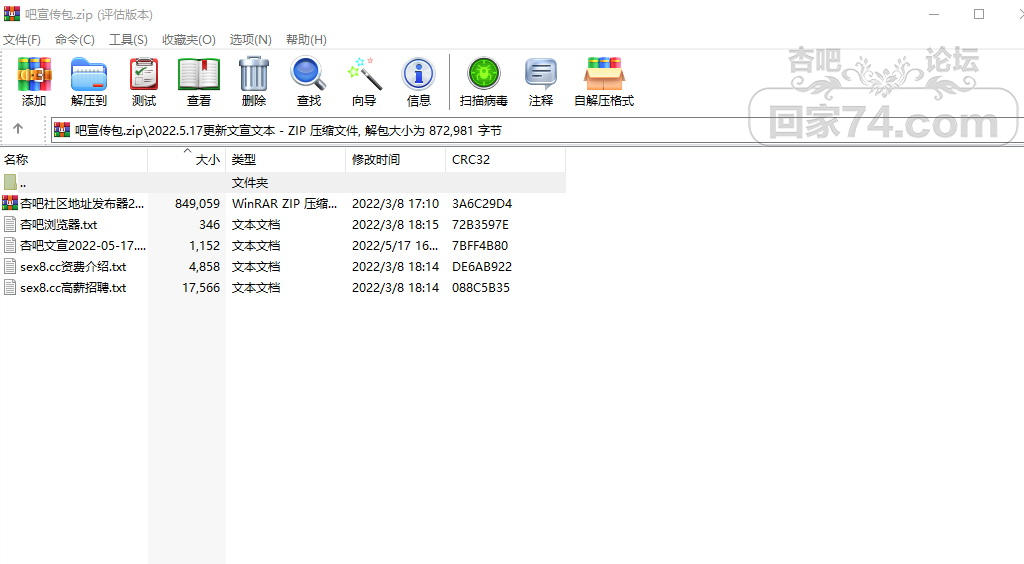Click the 自解压格式 (SFX) toolbar icon
The image size is (1024, 564).
(x=604, y=74)
